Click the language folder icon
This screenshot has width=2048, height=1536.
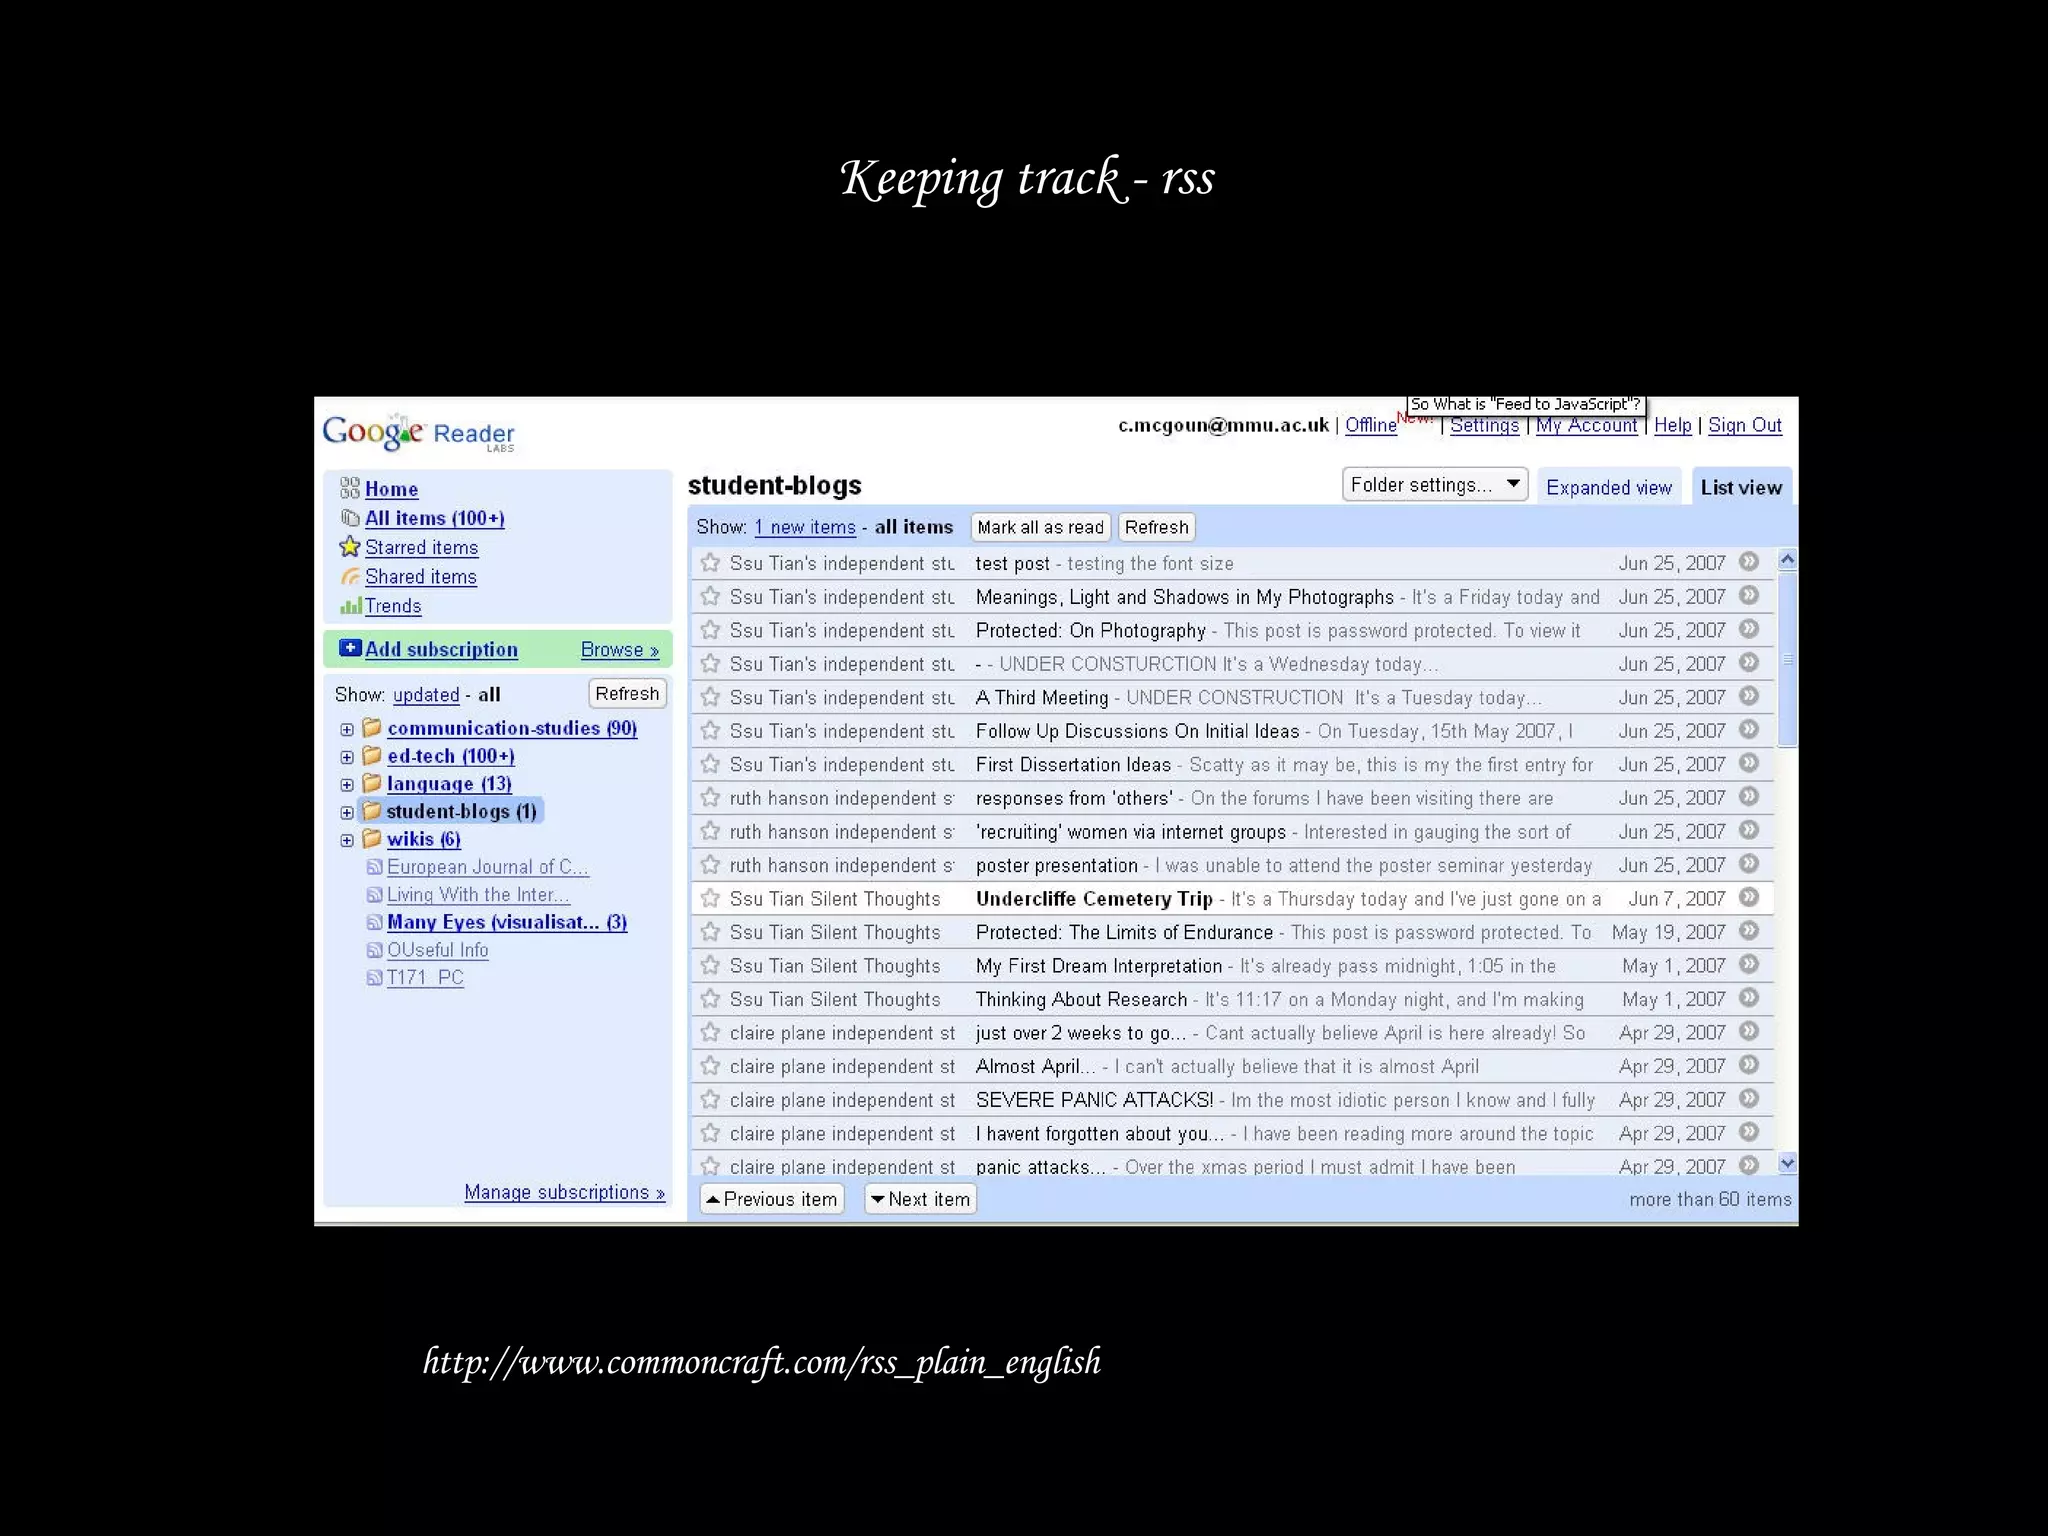[372, 783]
